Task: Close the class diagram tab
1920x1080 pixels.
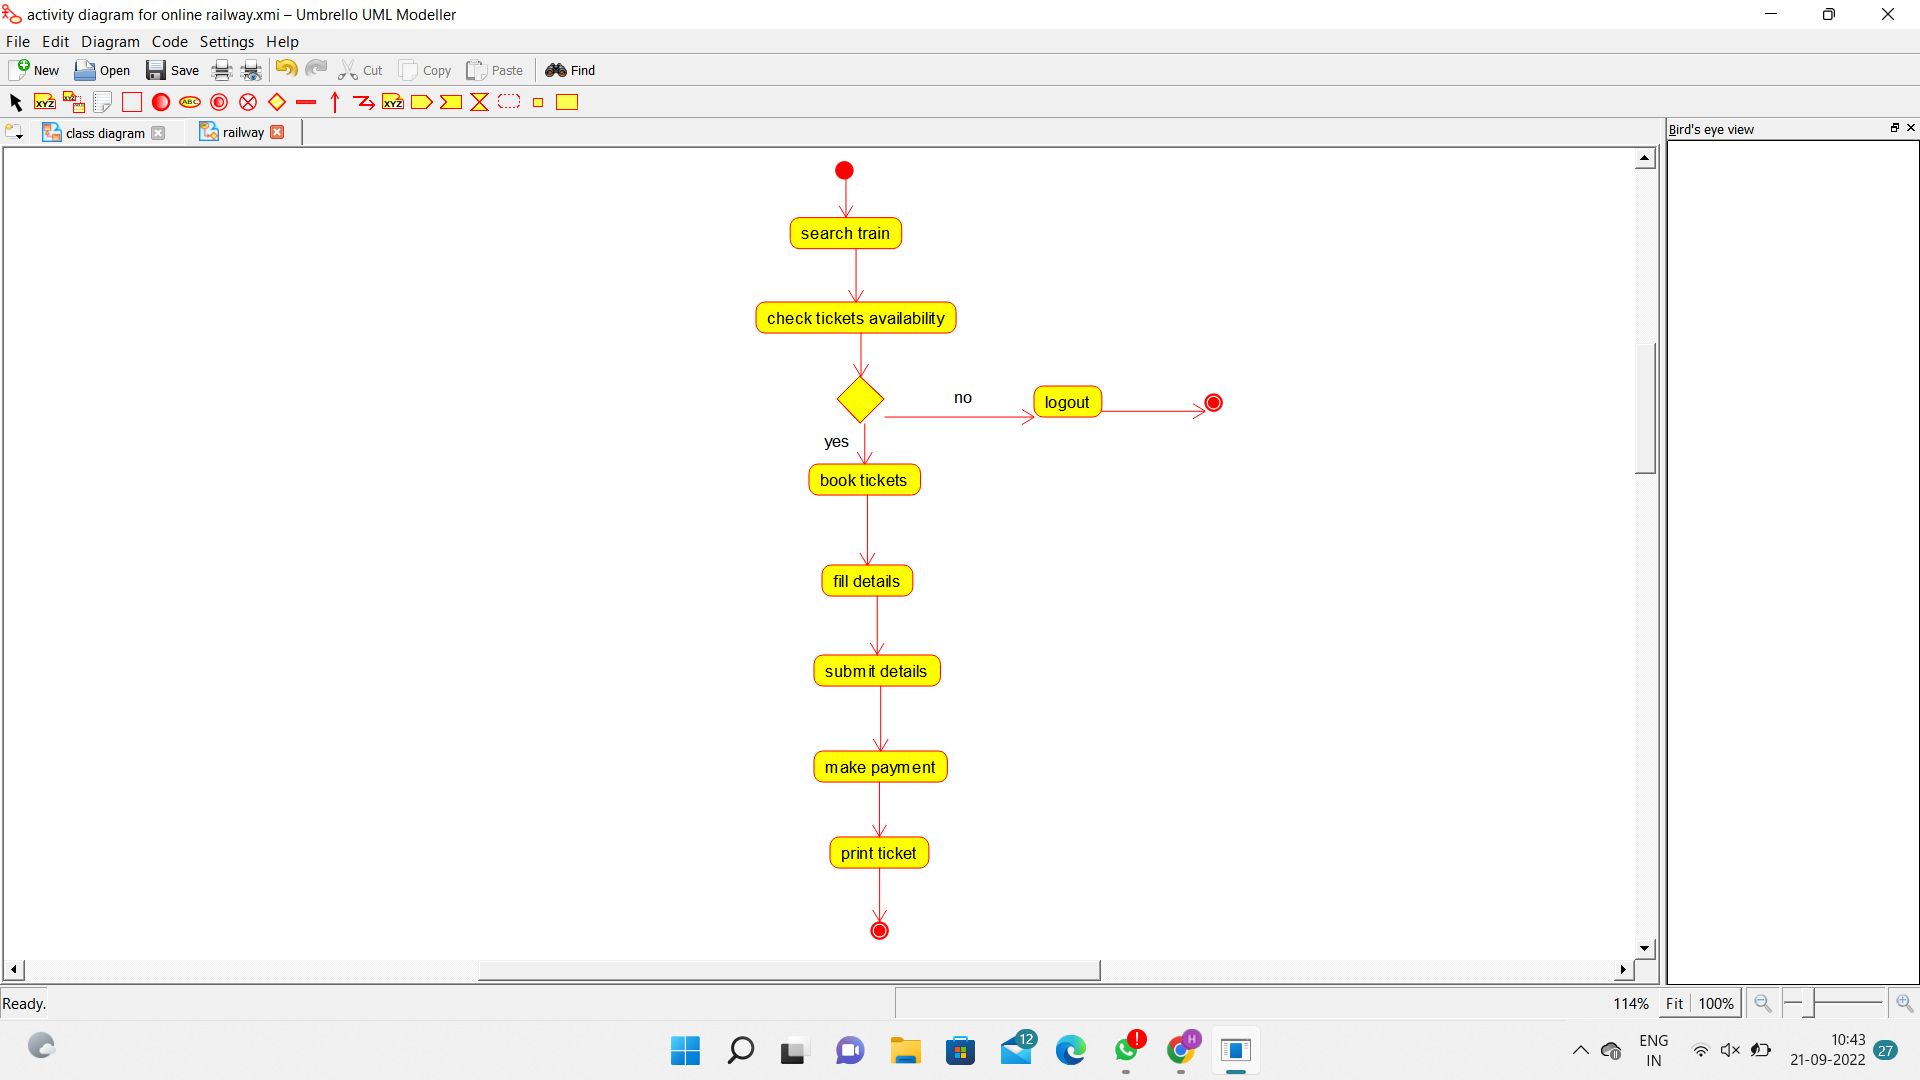Action: (158, 133)
